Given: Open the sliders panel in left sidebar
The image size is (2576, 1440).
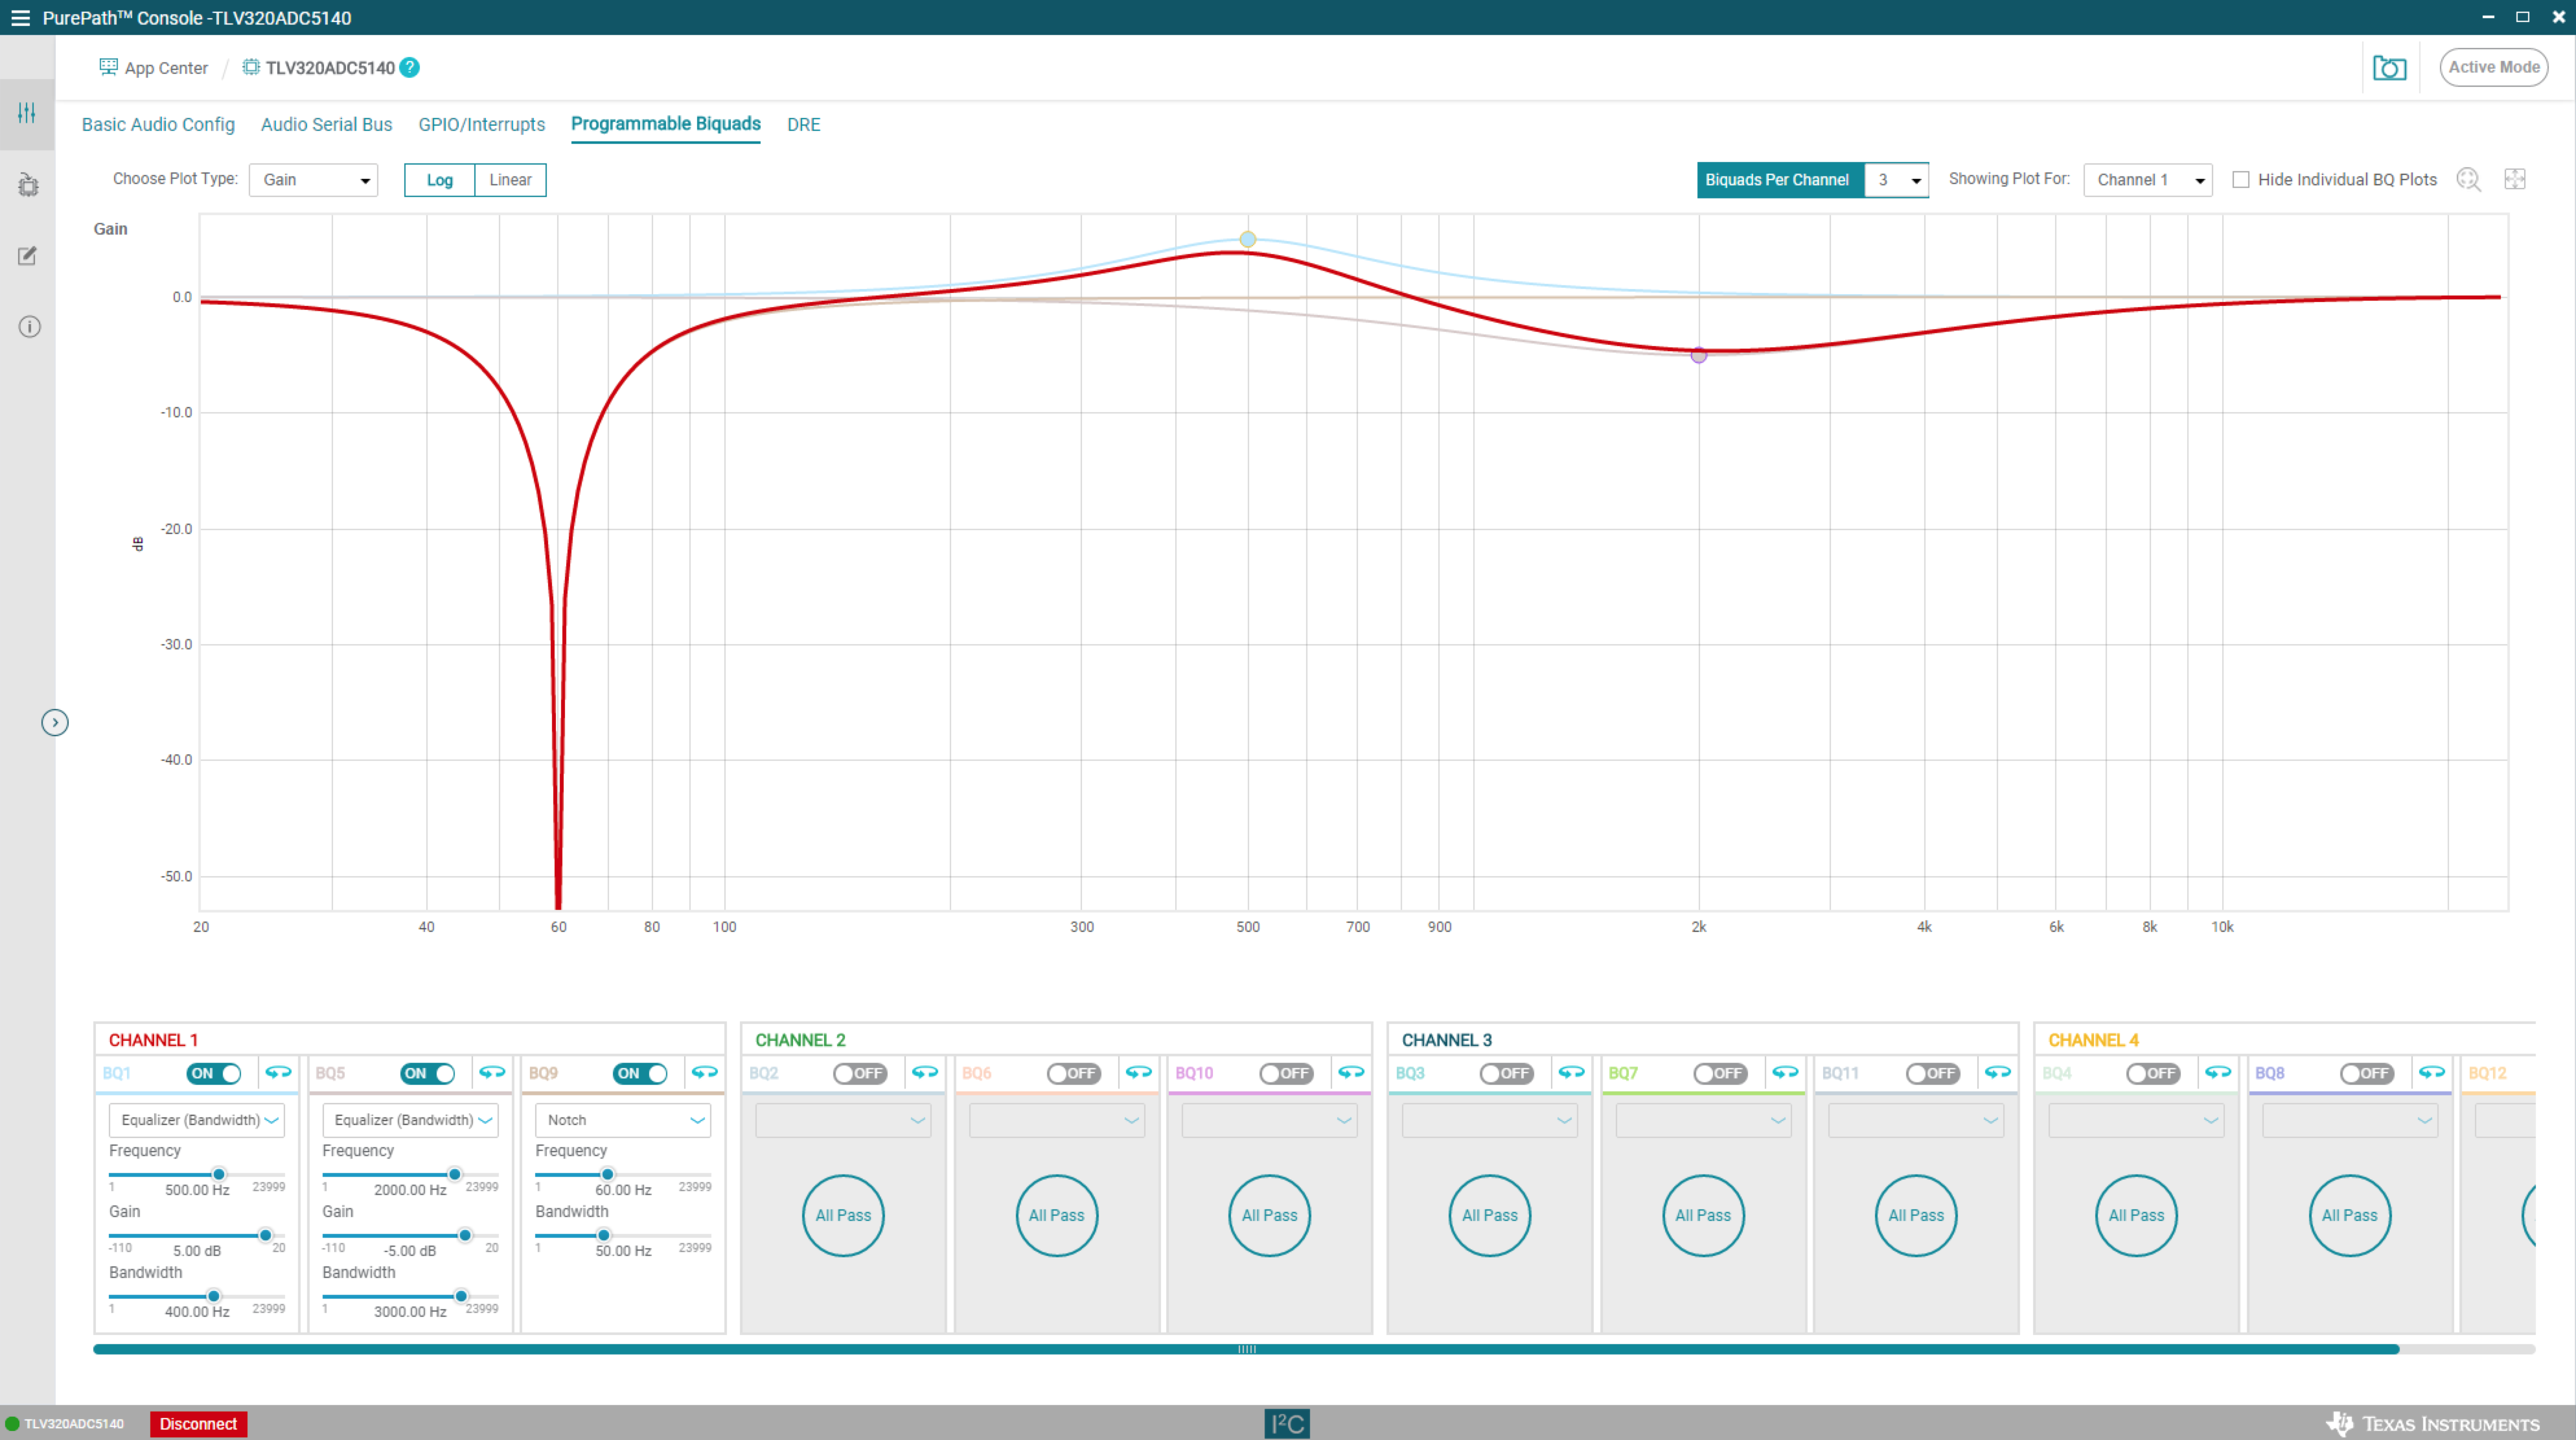Looking at the screenshot, I should click(27, 113).
